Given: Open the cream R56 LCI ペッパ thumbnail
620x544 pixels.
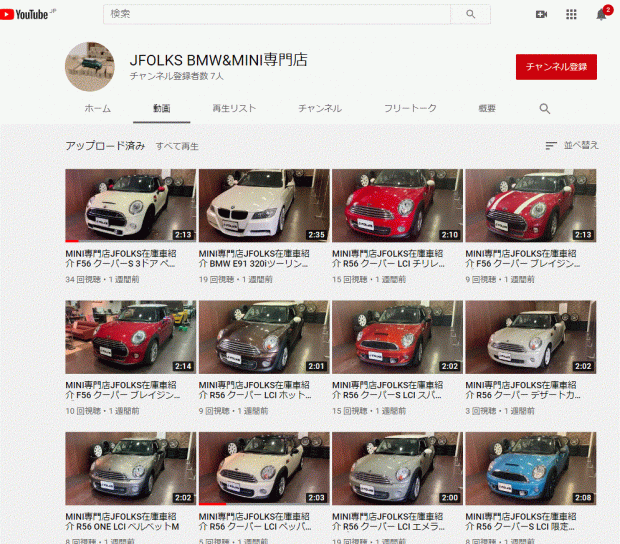Looking at the screenshot, I should point(264,468).
